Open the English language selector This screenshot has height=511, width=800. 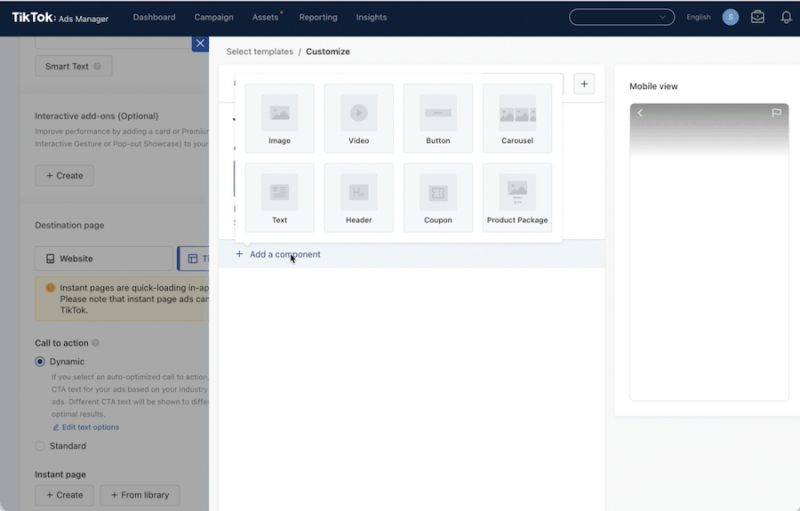[x=698, y=17]
